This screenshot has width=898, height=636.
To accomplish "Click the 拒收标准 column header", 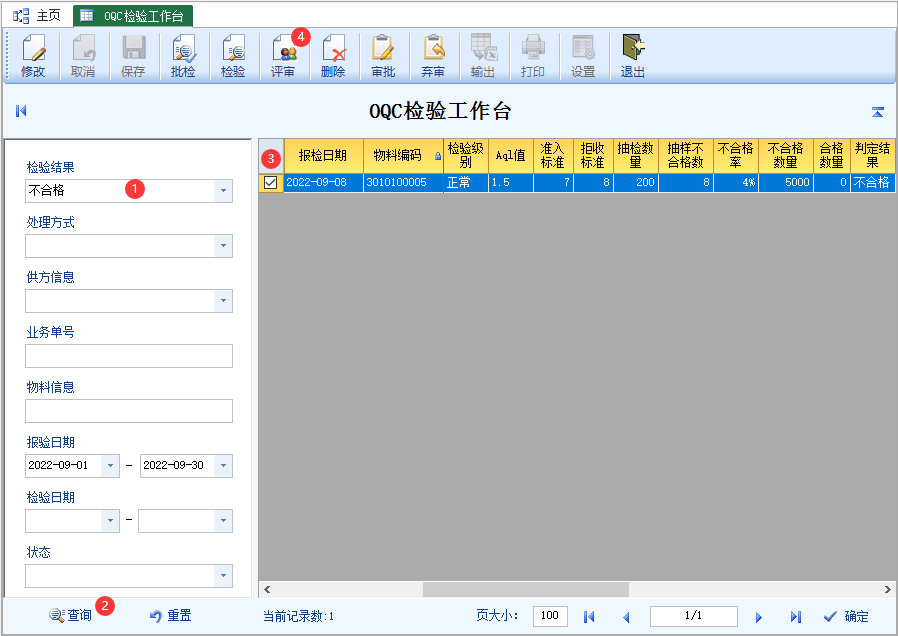I will click(593, 156).
